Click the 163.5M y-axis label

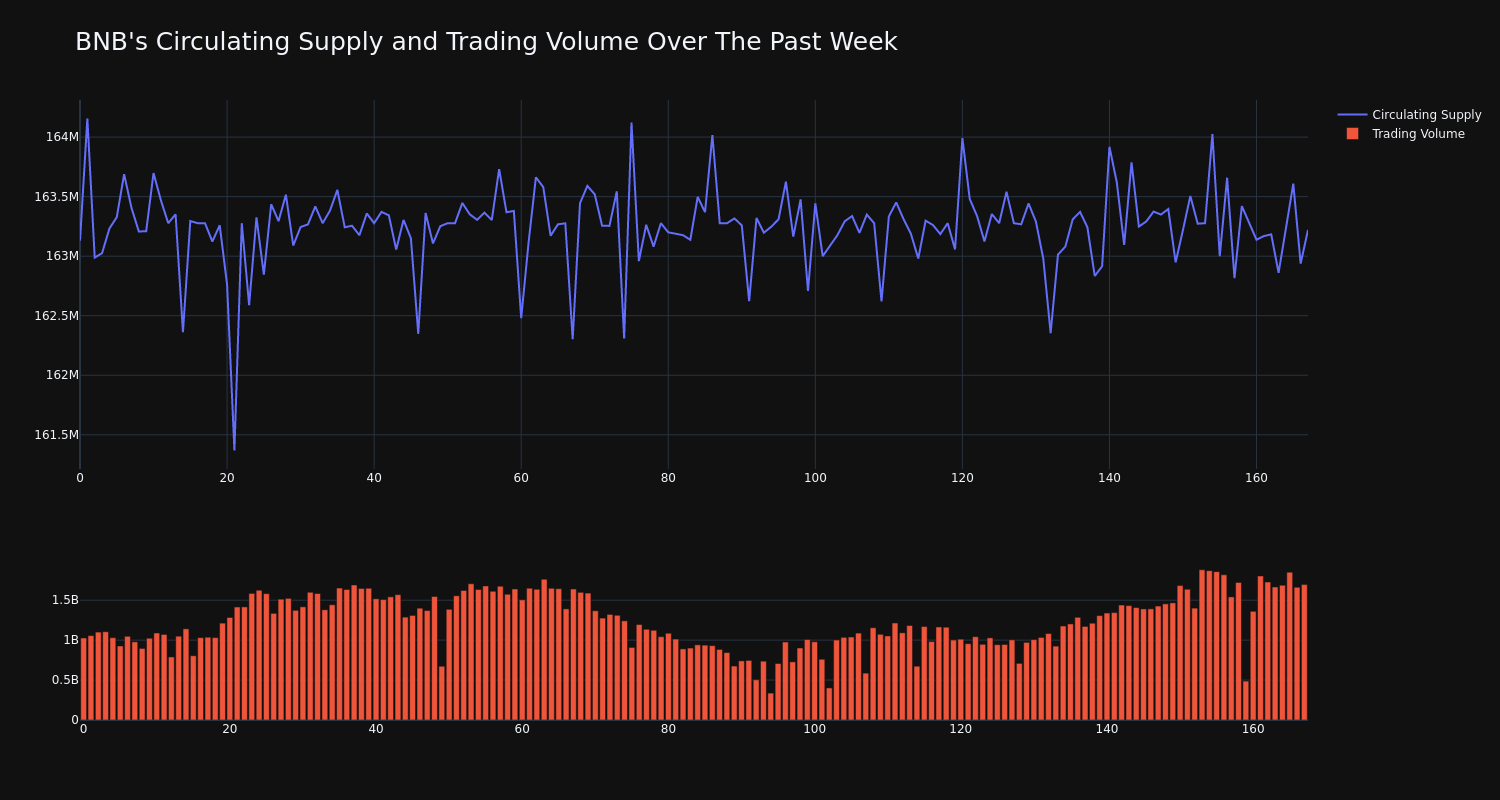(56, 197)
